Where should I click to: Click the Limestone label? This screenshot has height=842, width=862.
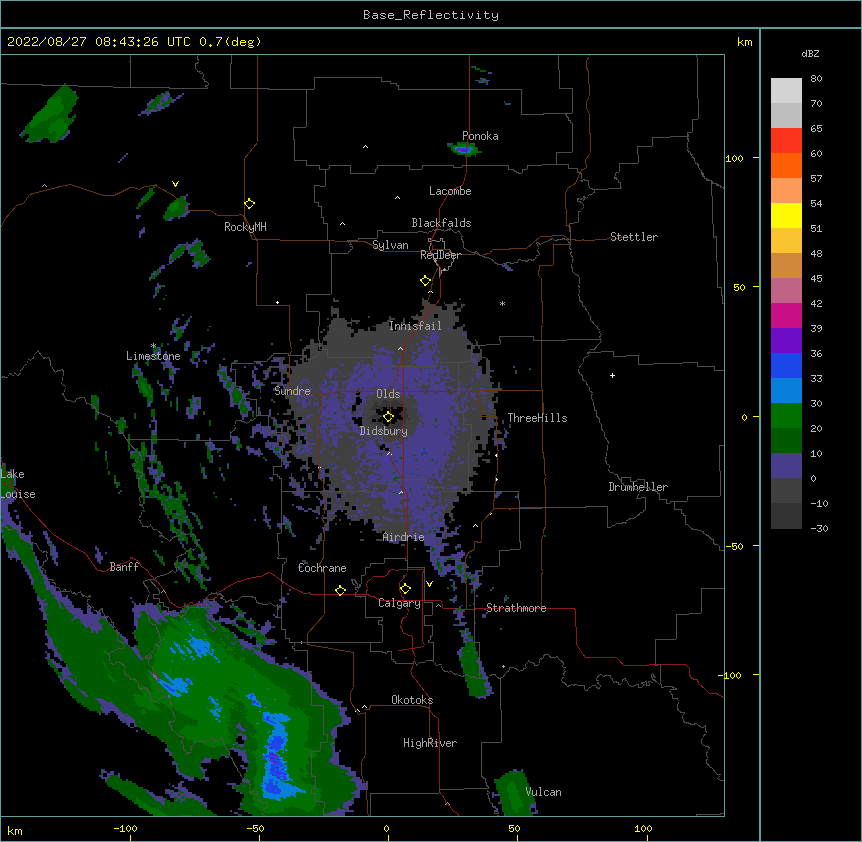coord(153,356)
